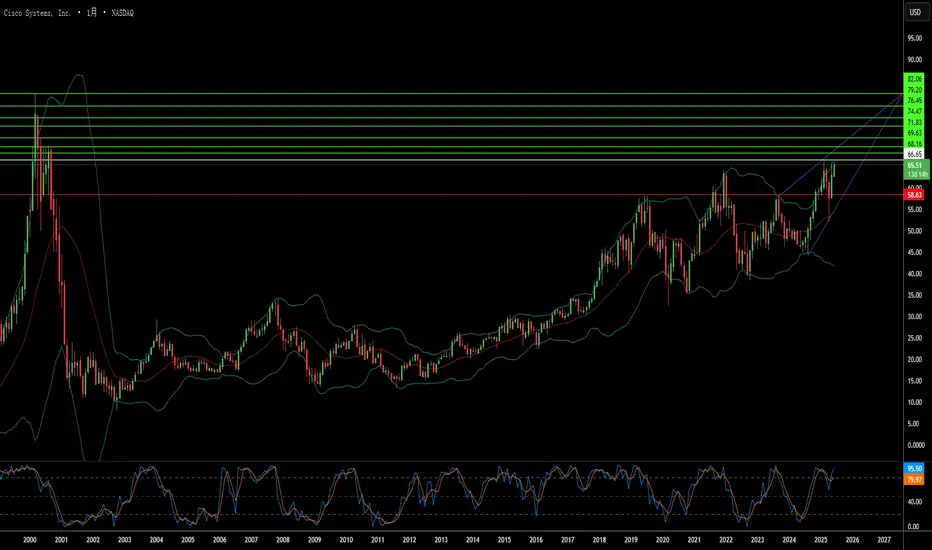Select the green 82.06 price level label
Viewport: 932px width, 550px height.
pos(914,78)
